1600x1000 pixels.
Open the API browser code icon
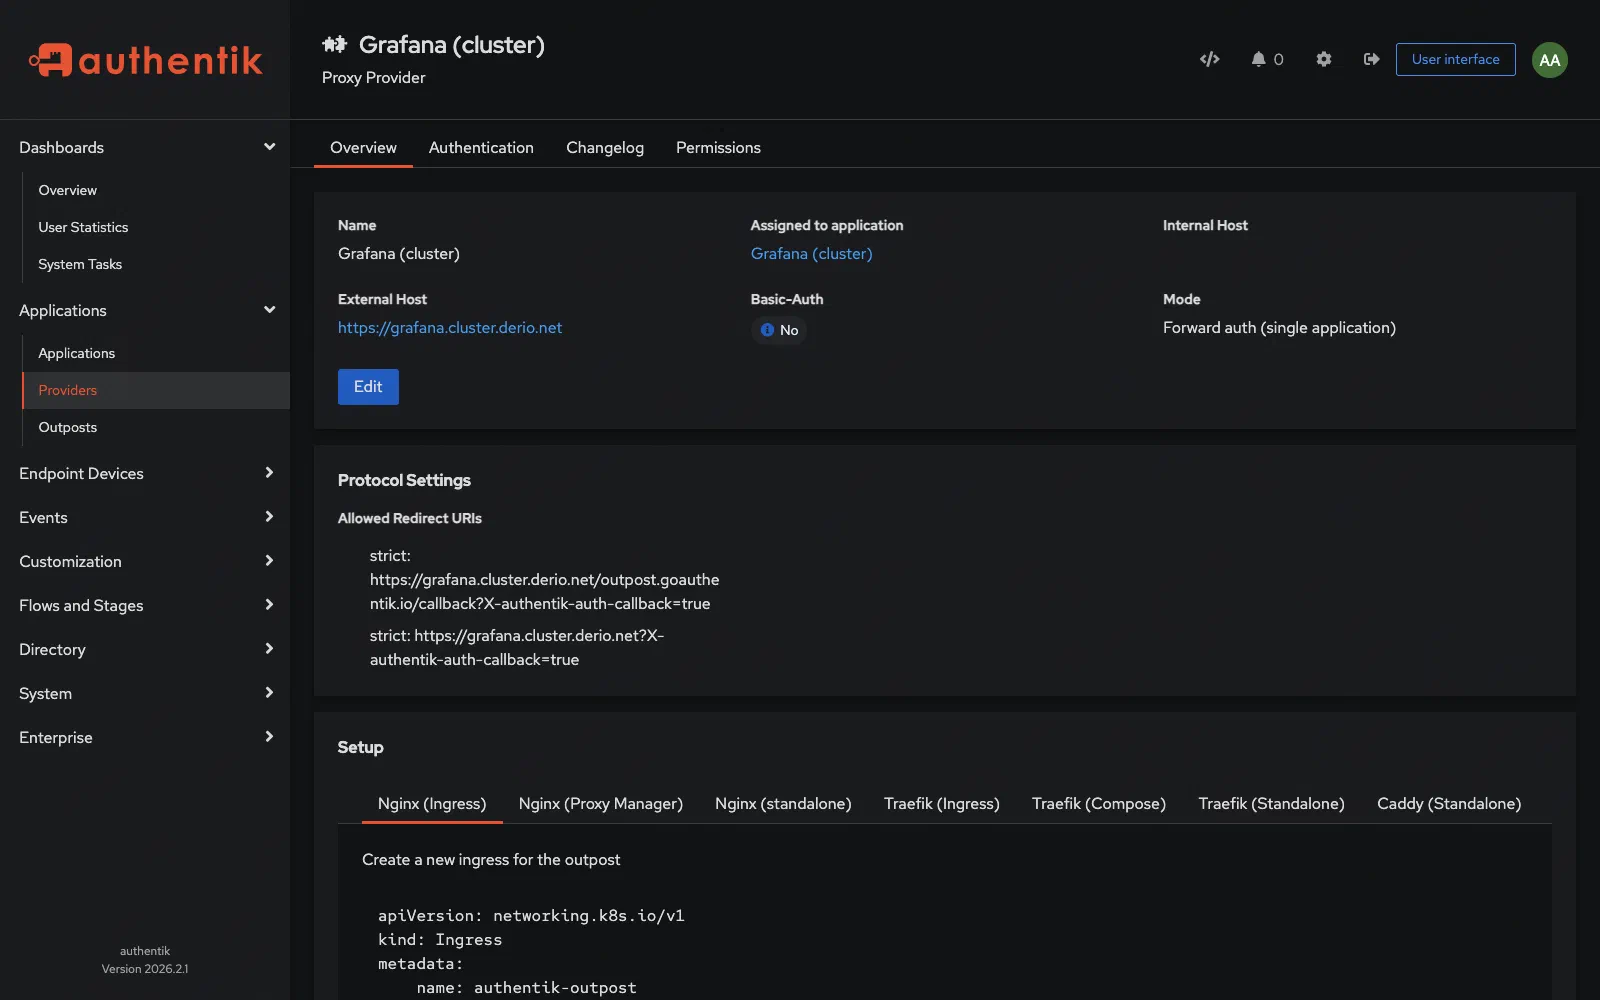click(1209, 59)
